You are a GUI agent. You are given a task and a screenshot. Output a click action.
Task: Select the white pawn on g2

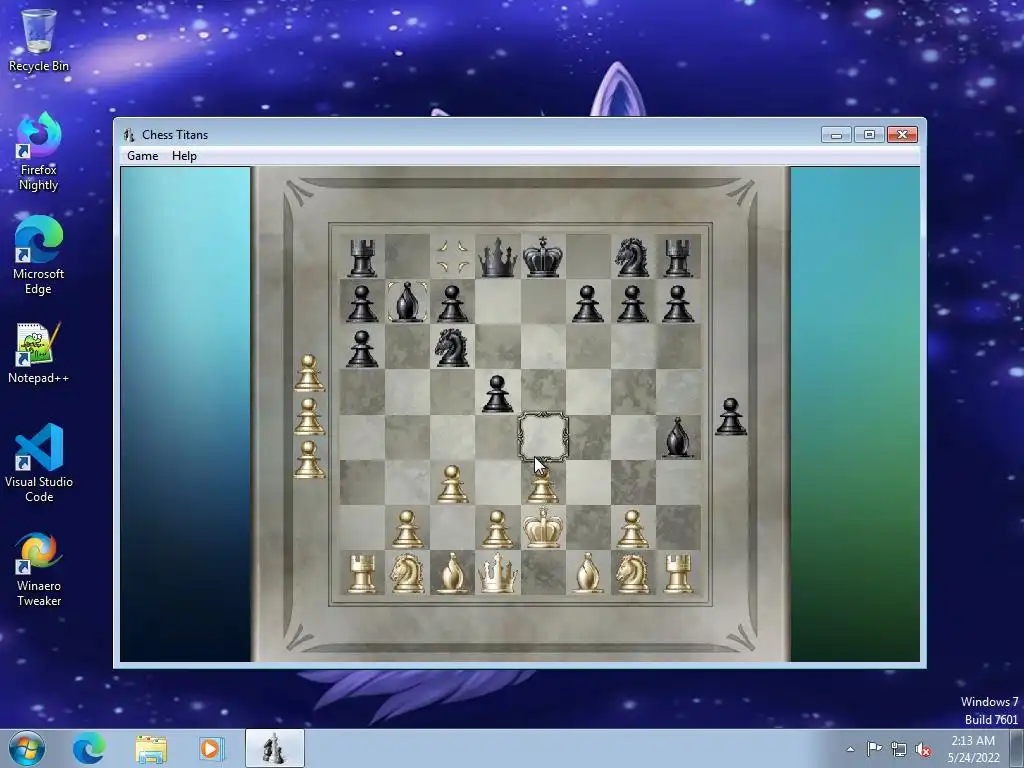(632, 528)
